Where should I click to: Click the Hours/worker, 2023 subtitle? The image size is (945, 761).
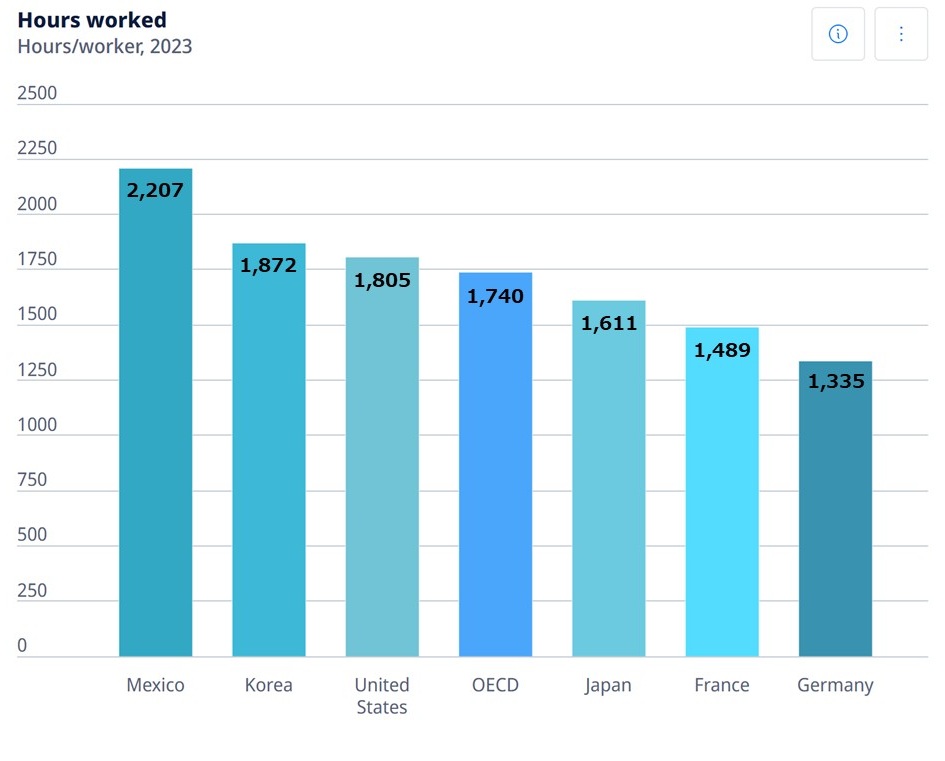[105, 46]
